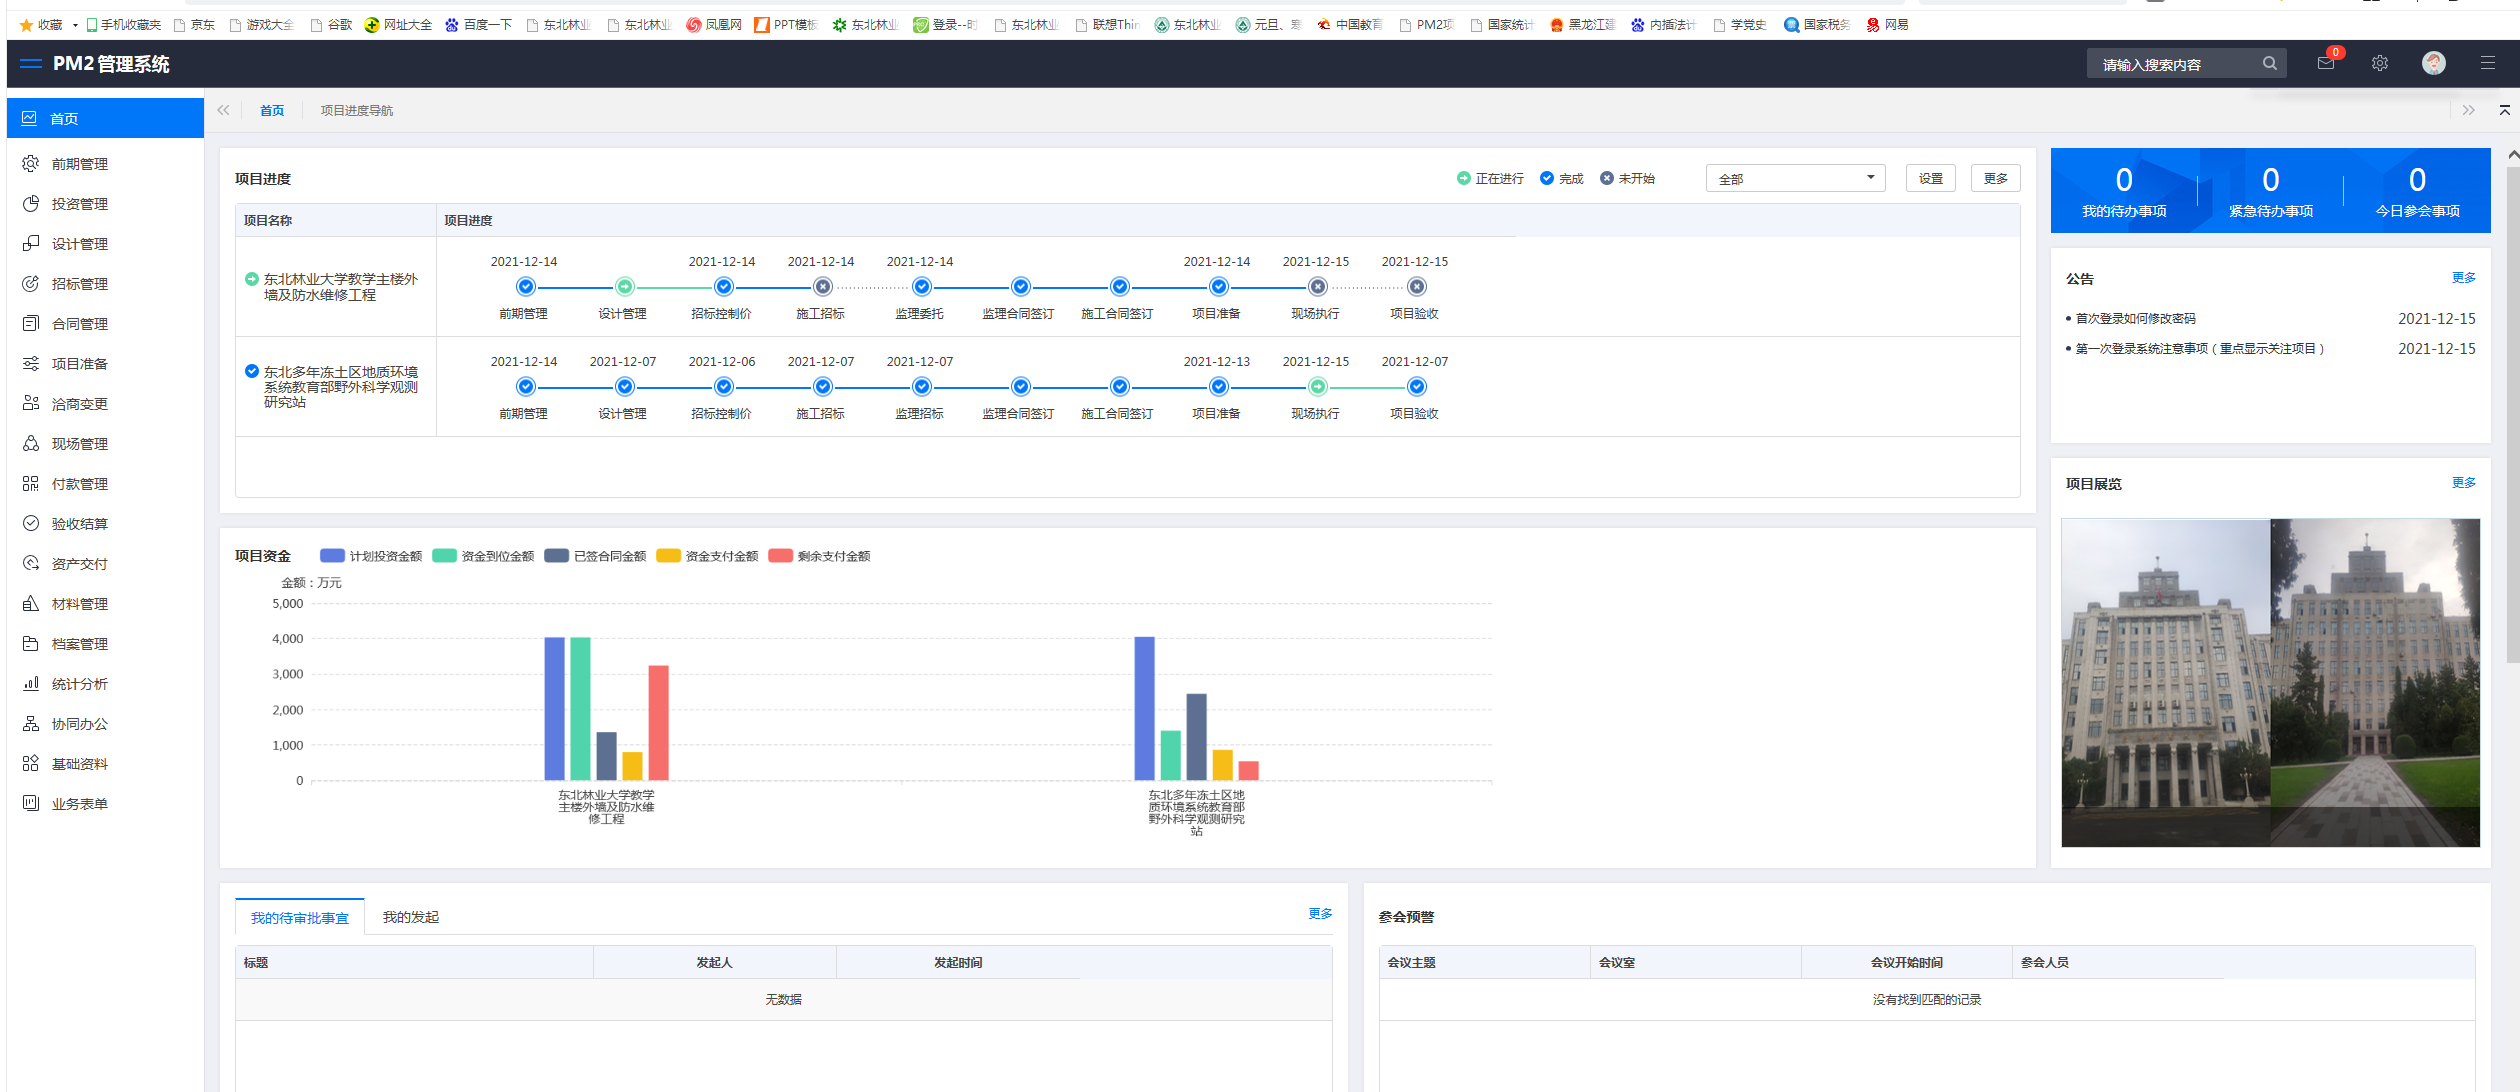This screenshot has width=2520, height=1092.
Task: Click the mail notification icon in header
Action: [2325, 64]
